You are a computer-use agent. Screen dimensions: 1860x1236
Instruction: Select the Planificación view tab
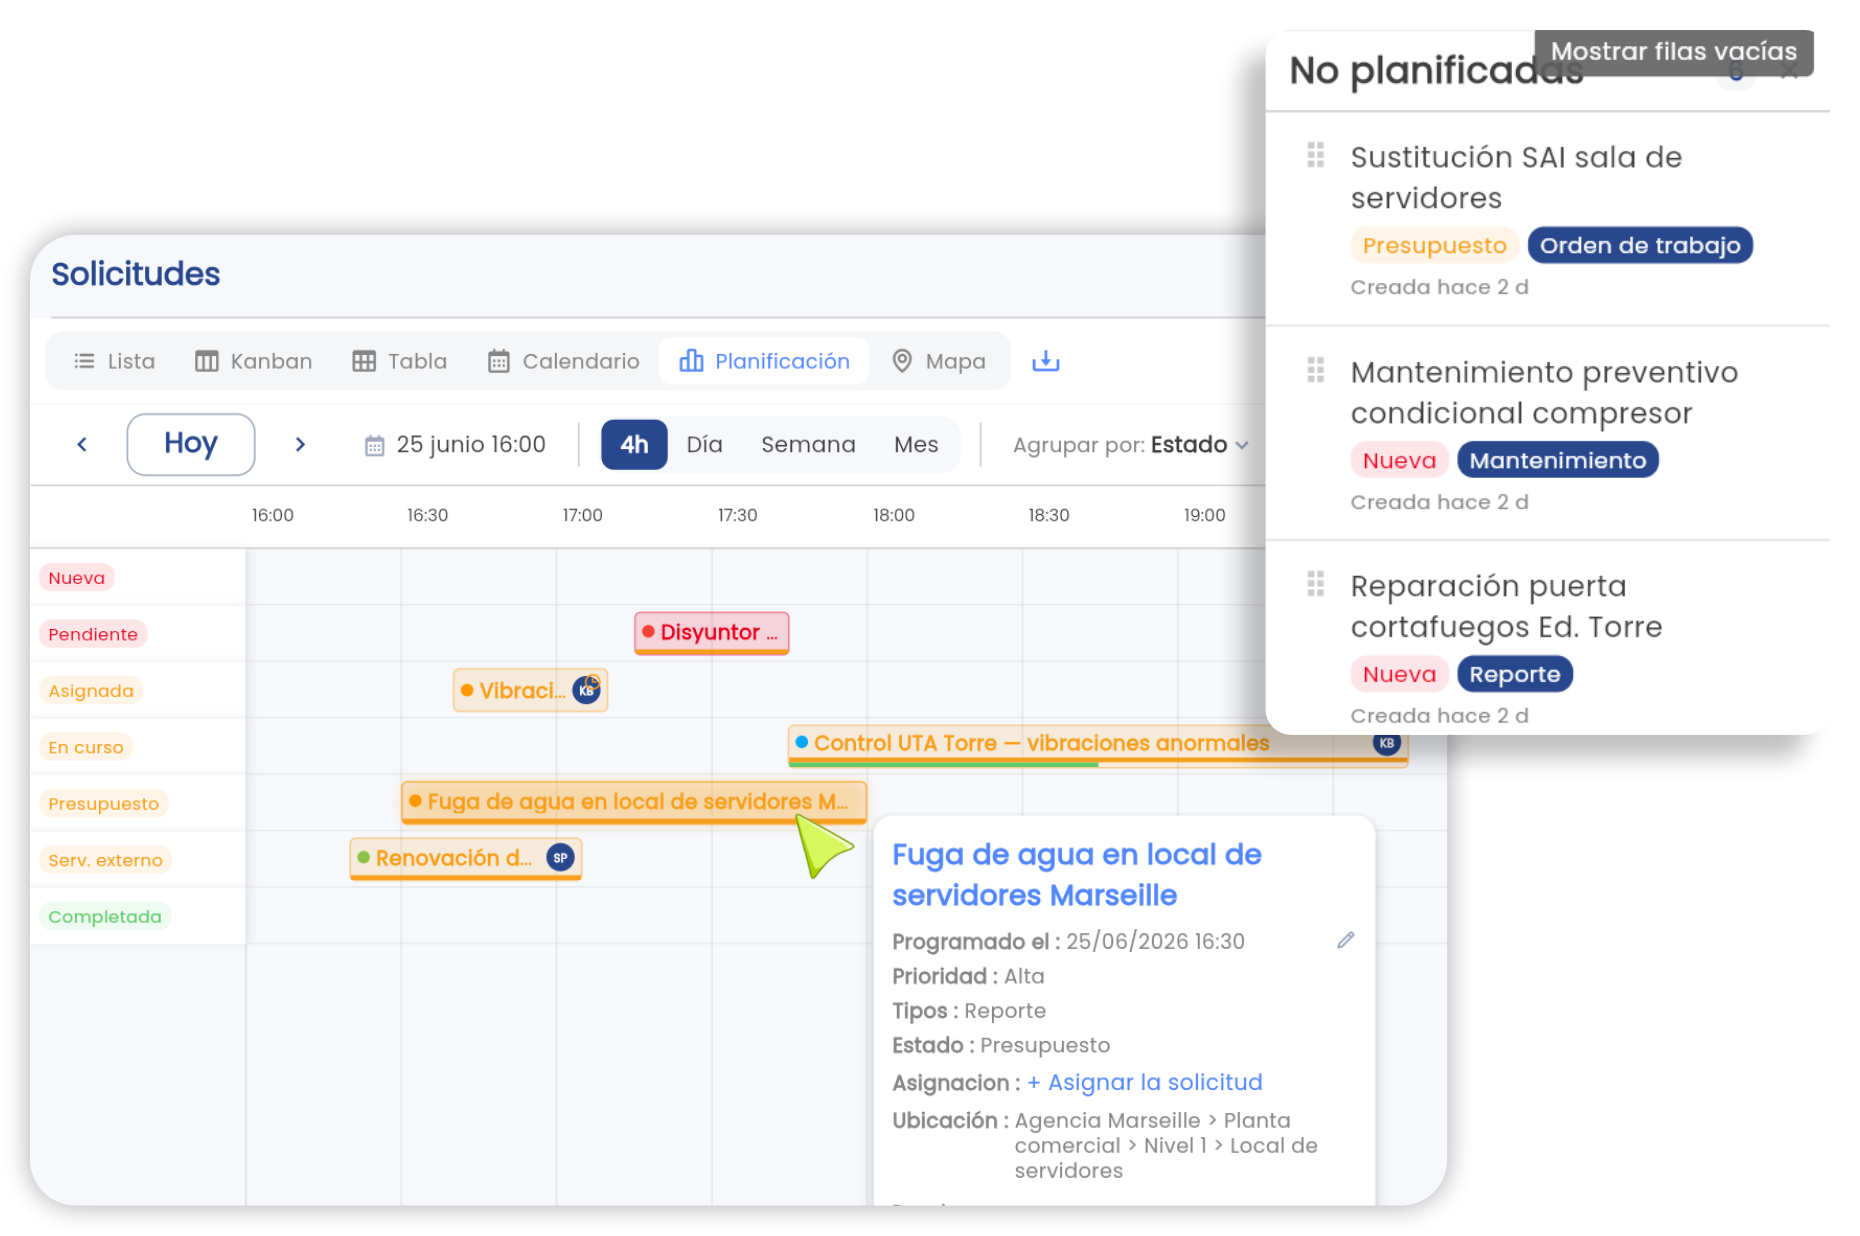coord(764,361)
